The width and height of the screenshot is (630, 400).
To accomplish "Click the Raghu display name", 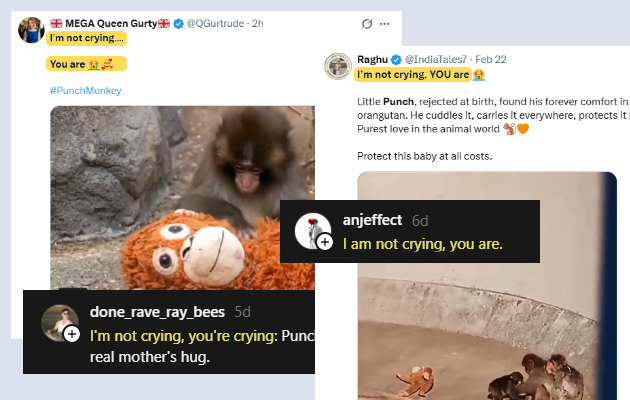I will click(x=372, y=59).
